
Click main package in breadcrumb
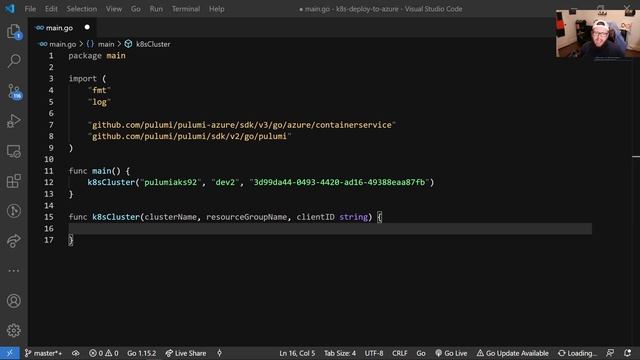tap(106, 44)
